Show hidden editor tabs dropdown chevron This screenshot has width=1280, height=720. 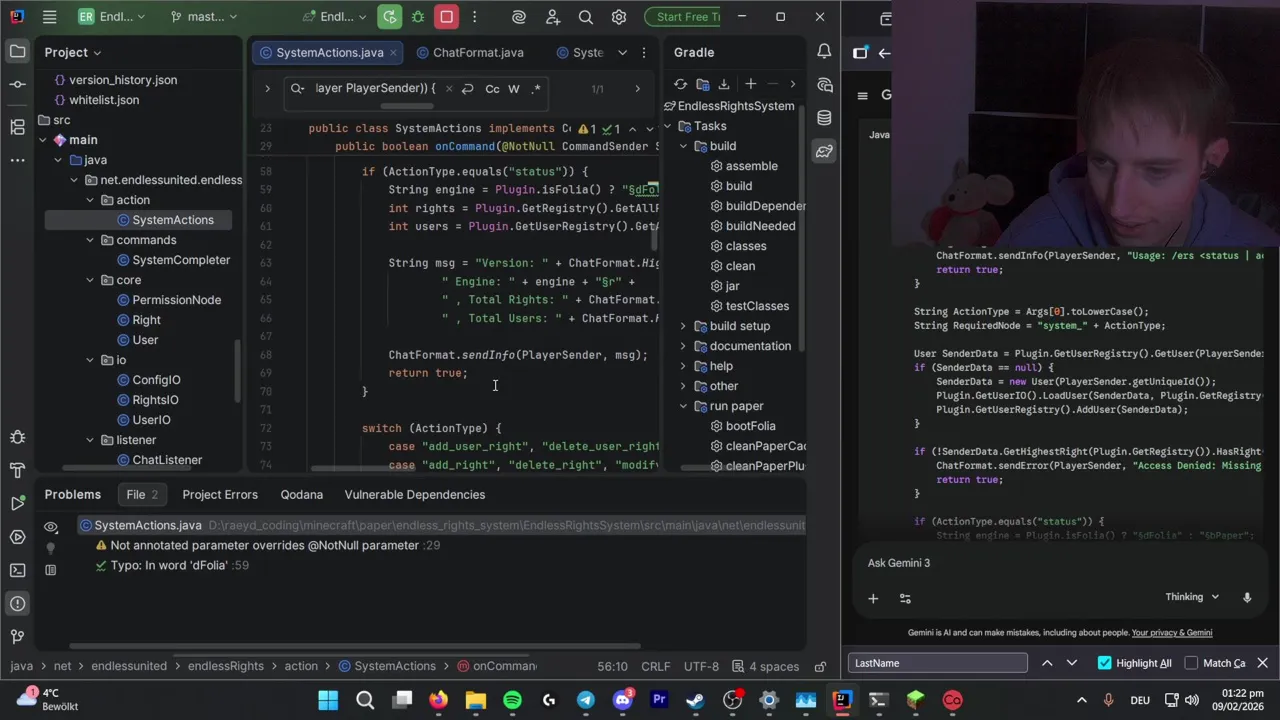click(x=622, y=52)
